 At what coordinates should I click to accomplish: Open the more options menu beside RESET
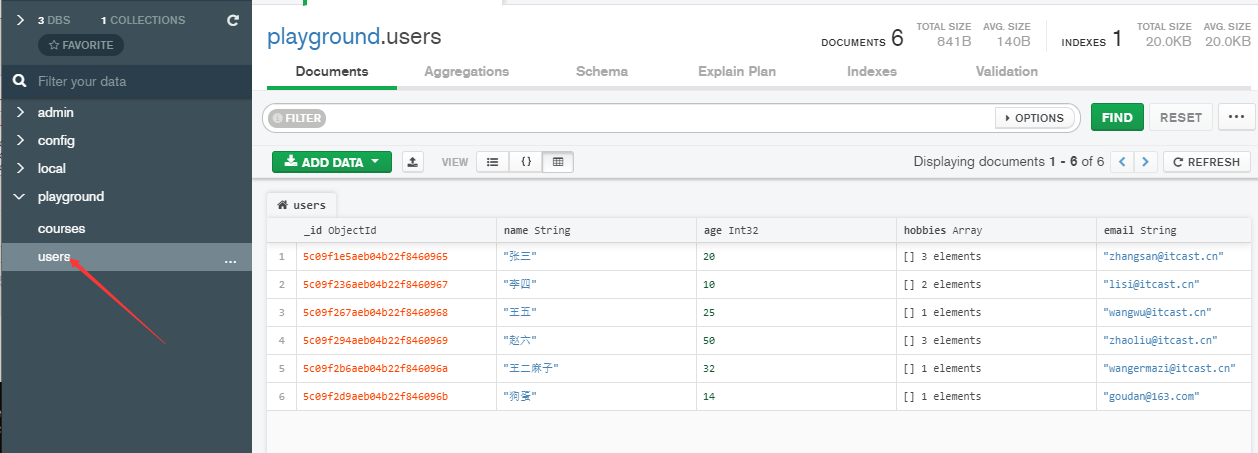[x=1236, y=117]
